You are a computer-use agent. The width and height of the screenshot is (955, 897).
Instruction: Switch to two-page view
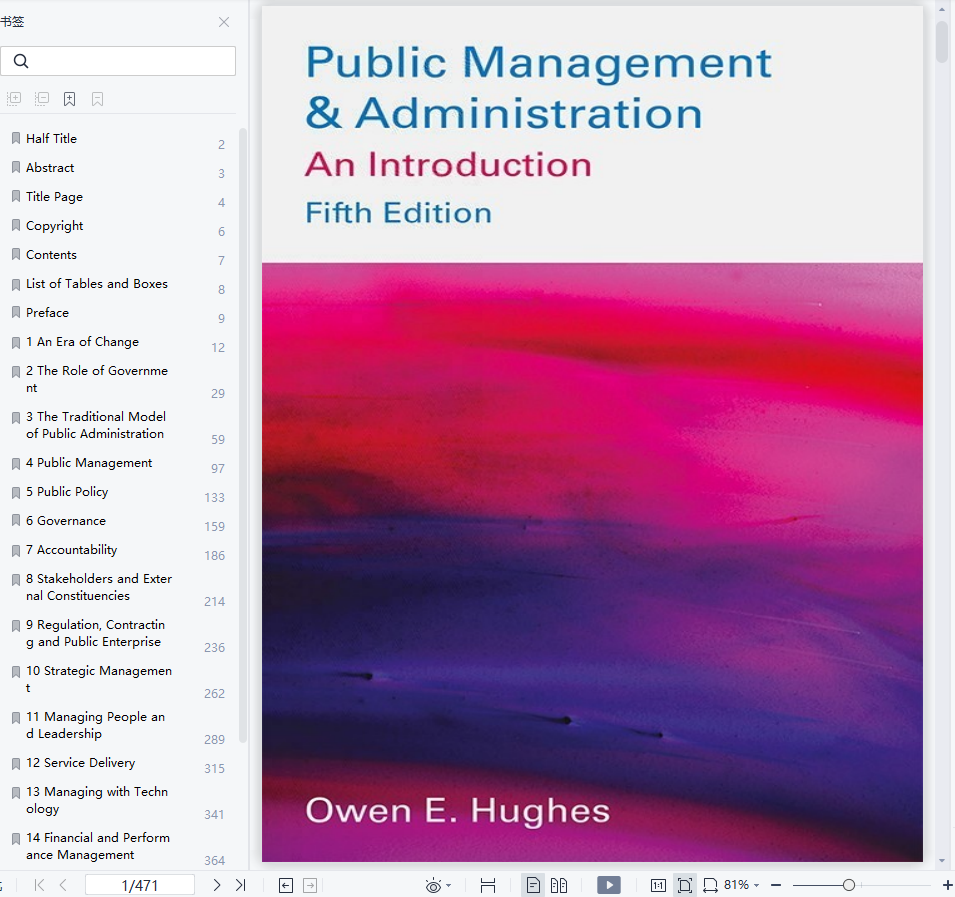click(x=559, y=885)
